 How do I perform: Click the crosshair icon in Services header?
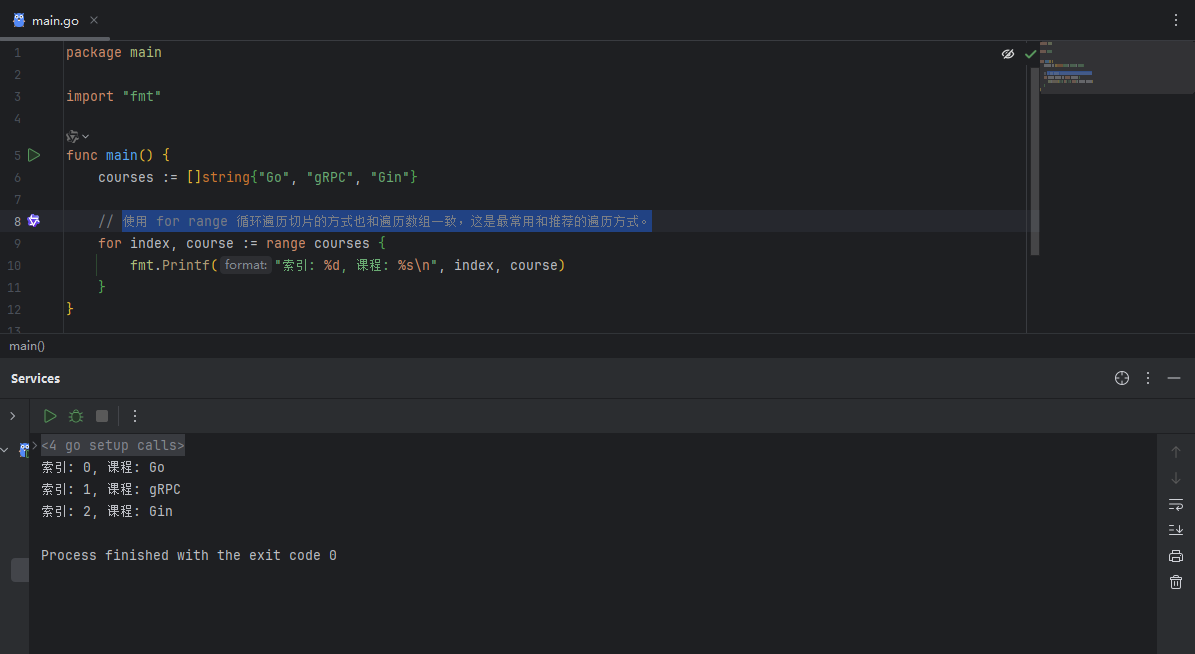pos(1122,378)
